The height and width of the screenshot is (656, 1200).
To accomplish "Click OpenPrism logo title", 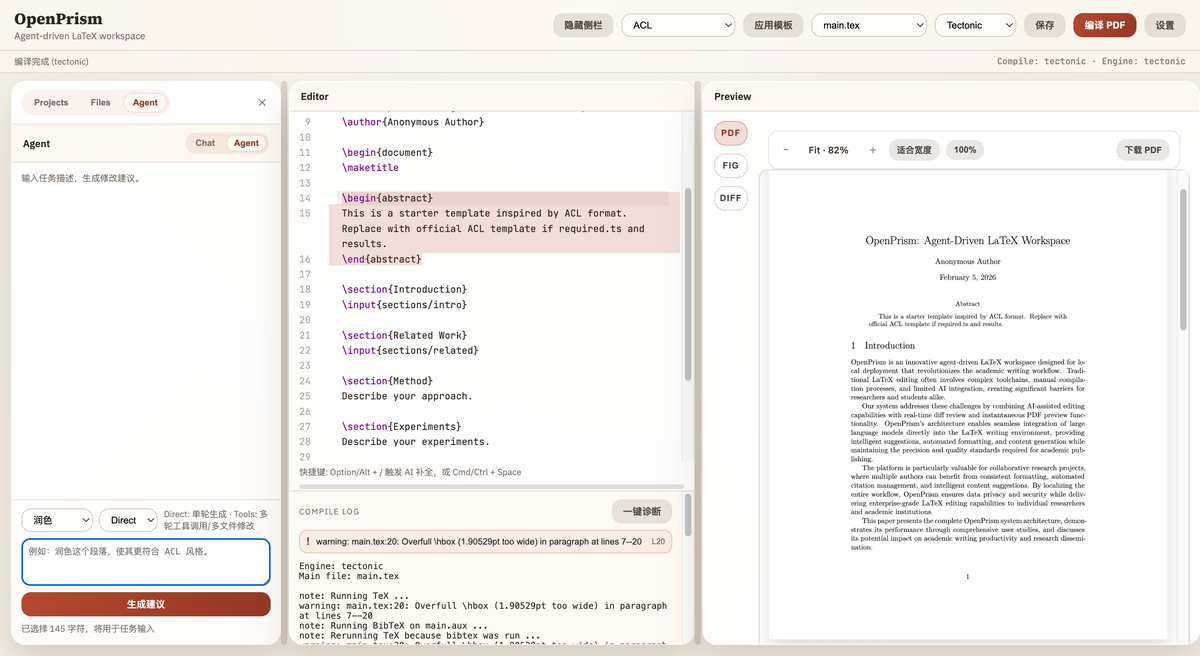I will pyautogui.click(x=58, y=19).
